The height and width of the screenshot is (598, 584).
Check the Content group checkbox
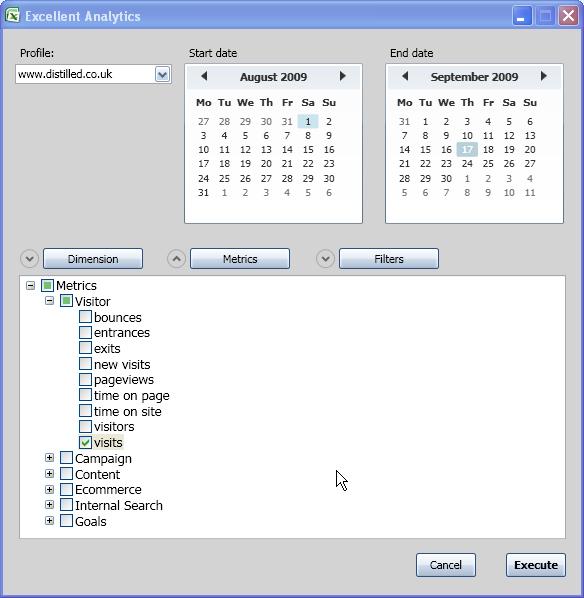[x=66, y=473]
